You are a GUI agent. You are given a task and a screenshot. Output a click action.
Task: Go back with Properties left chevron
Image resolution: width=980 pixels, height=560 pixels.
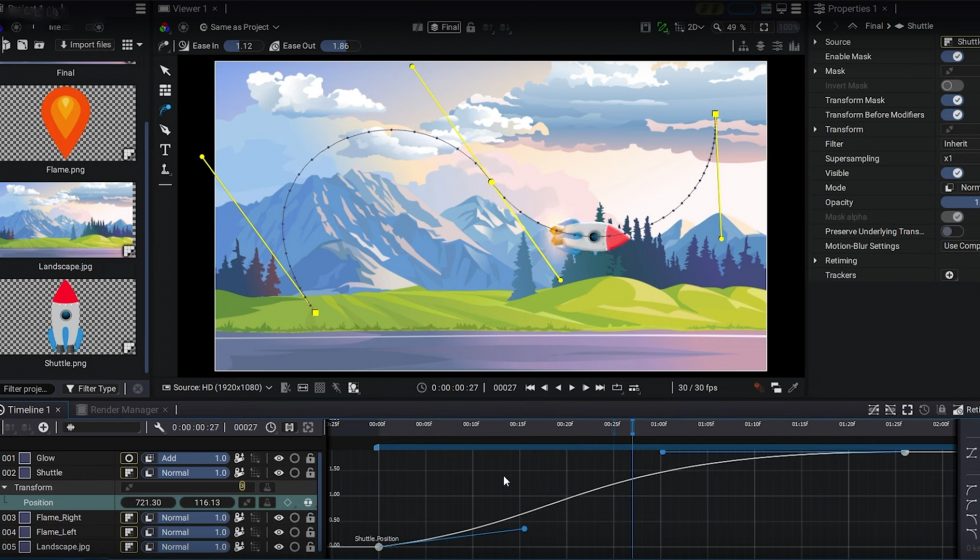(x=819, y=26)
